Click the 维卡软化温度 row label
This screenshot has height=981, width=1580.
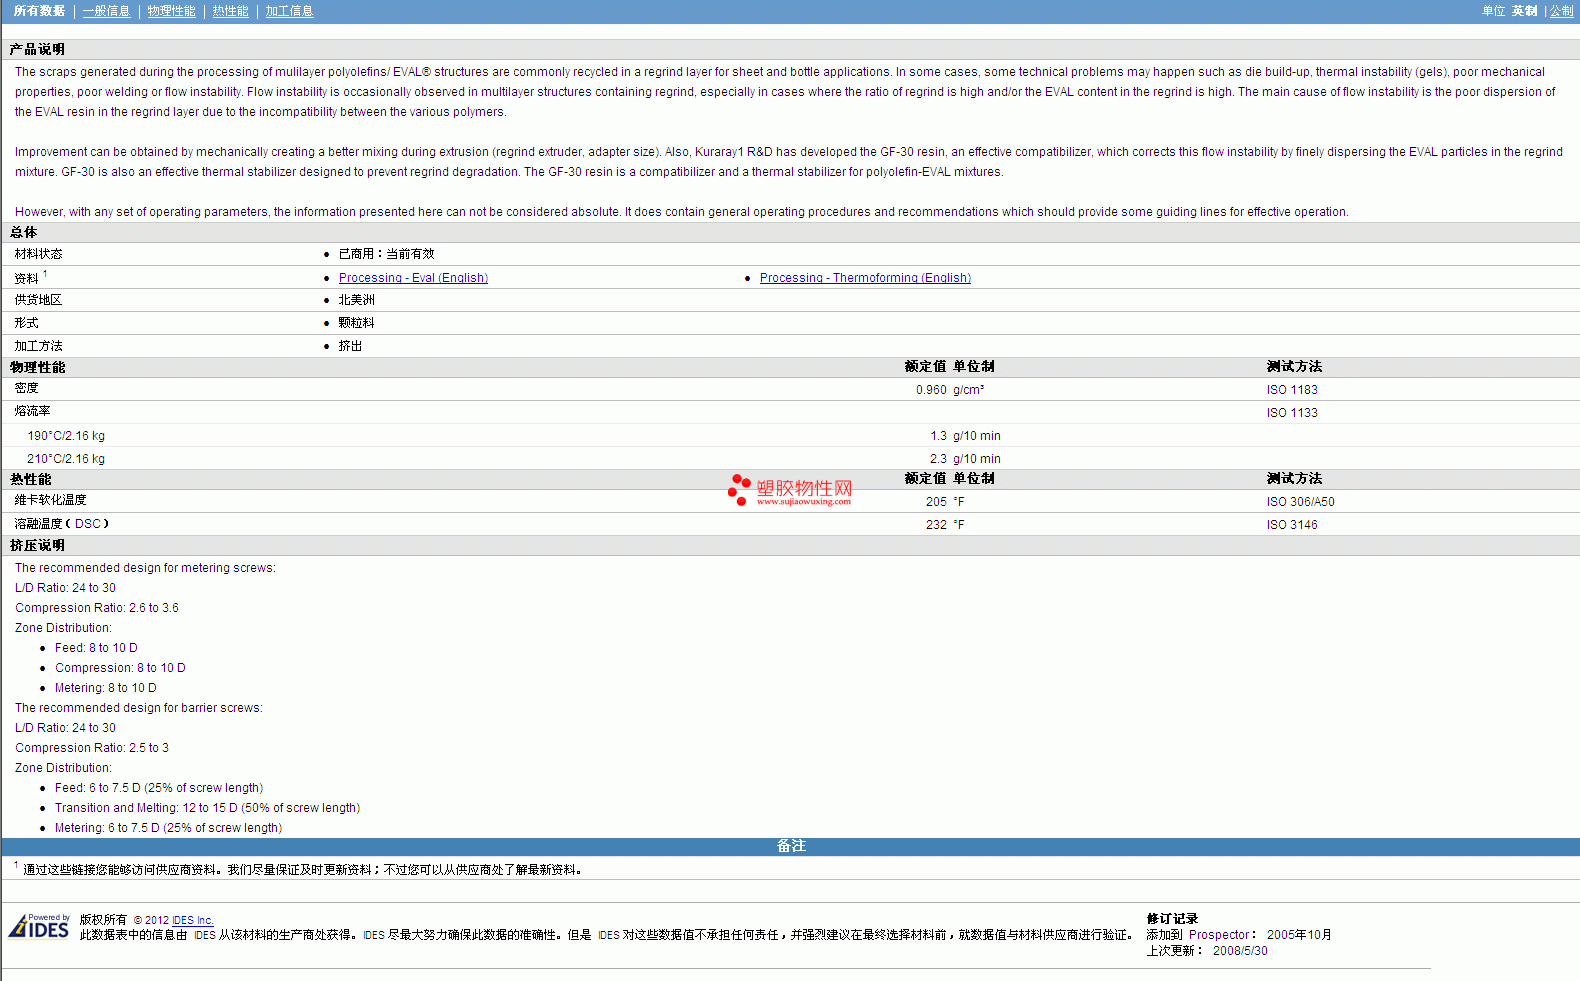[x=51, y=500]
